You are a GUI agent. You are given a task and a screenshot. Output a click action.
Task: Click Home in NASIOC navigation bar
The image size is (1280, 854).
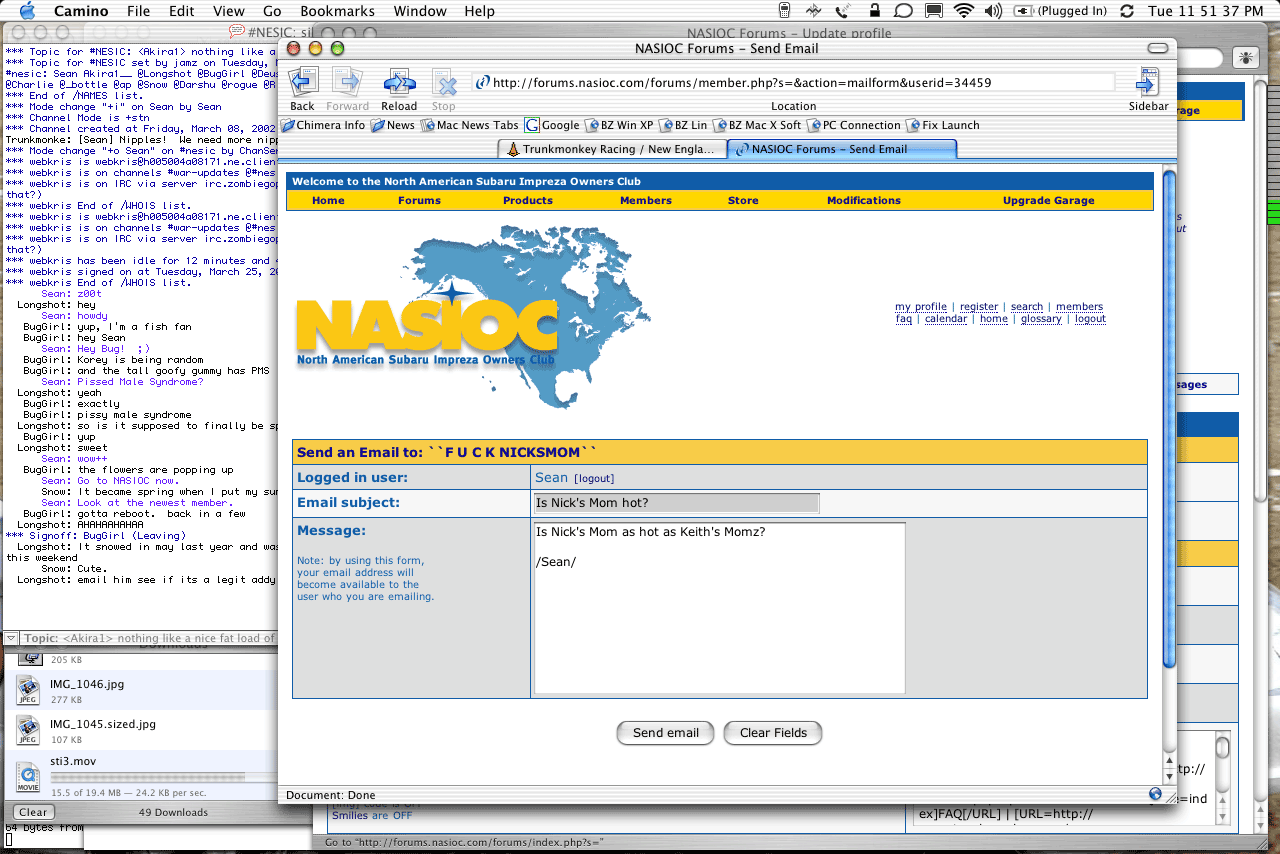coord(328,200)
